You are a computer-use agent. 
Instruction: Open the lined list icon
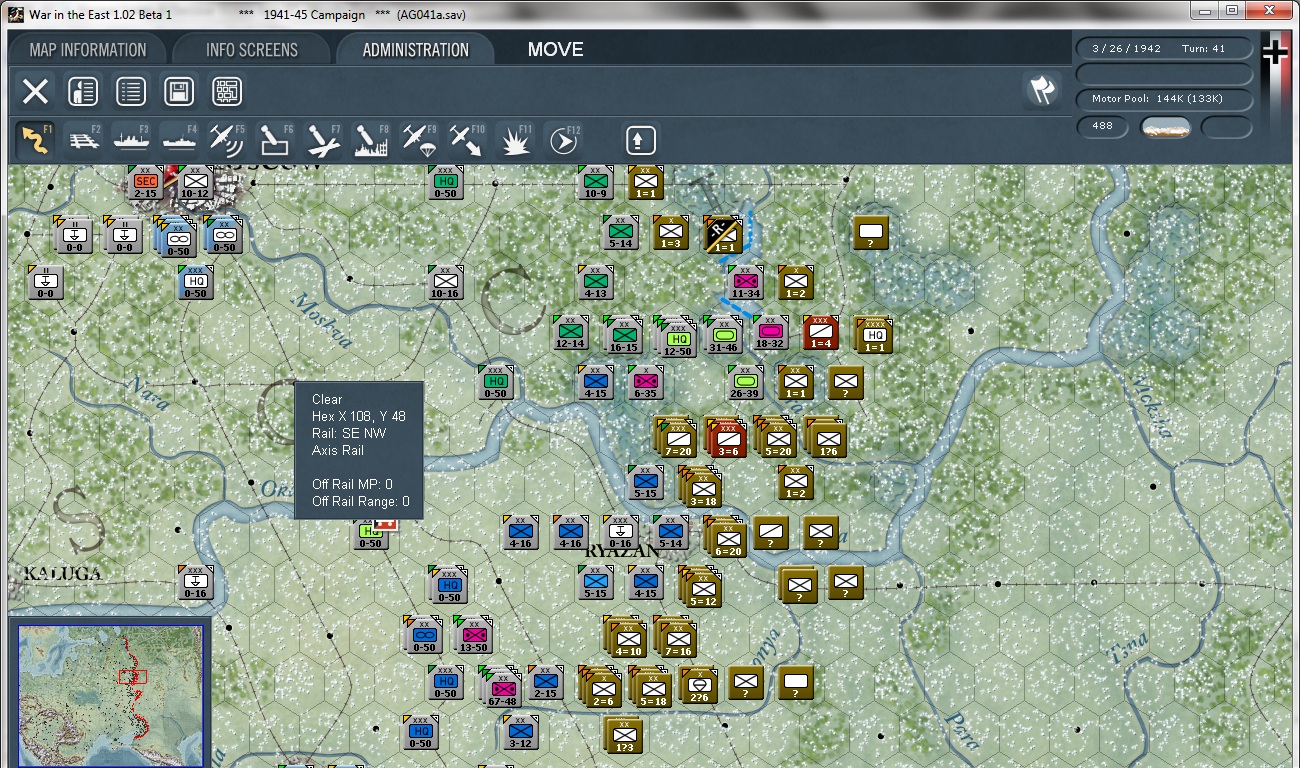click(131, 92)
